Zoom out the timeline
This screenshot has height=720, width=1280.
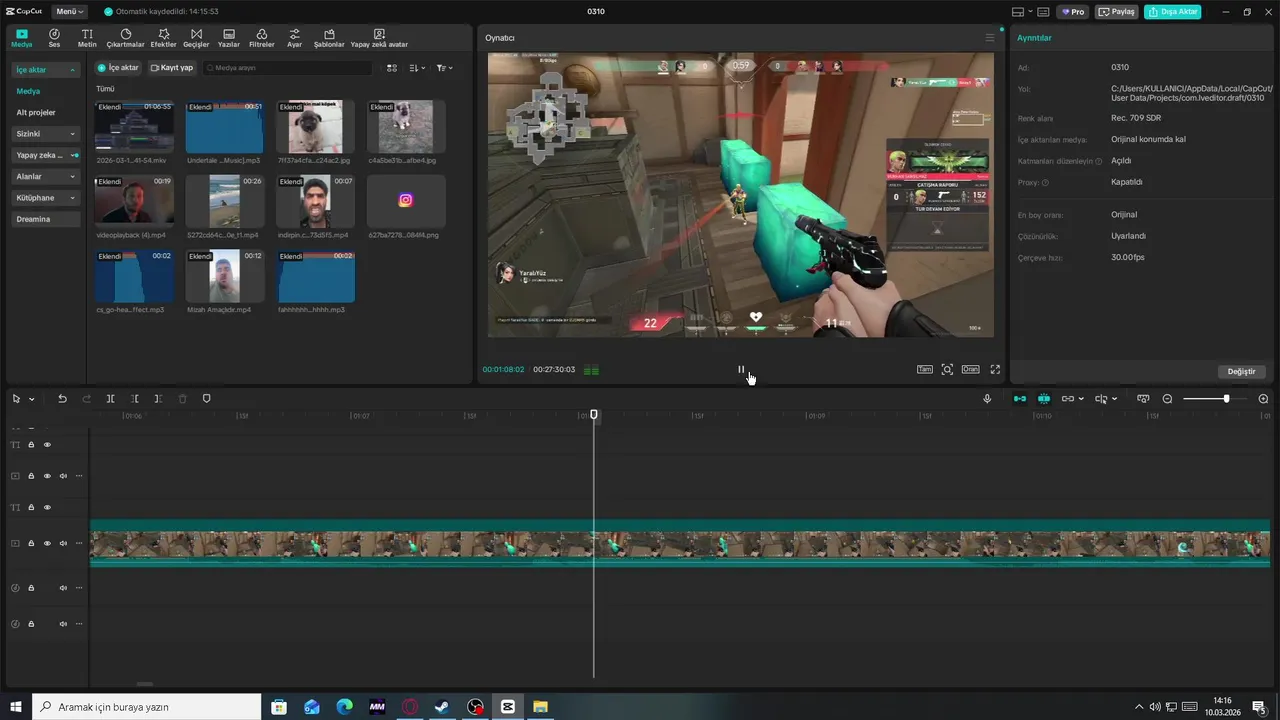coord(1167,399)
